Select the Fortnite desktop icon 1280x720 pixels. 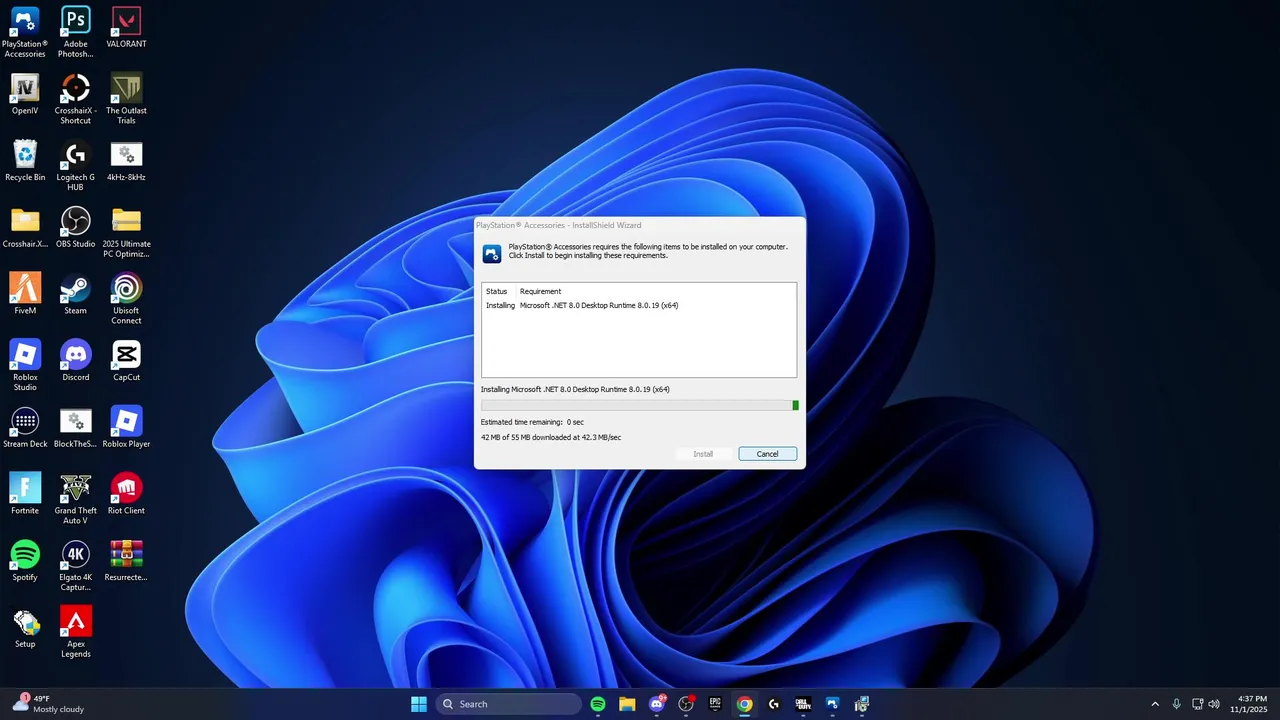pyautogui.click(x=25, y=494)
